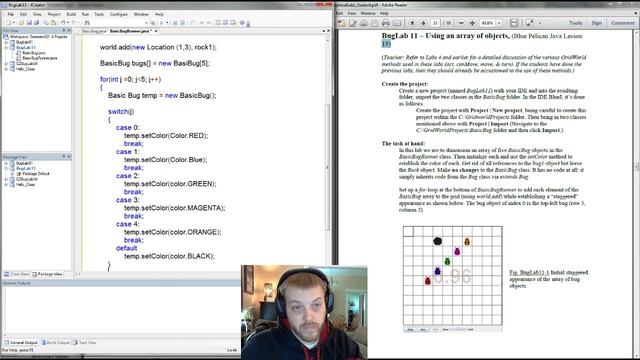
Task: Click the Save icon in JCreator toolbar
Action: coord(29,23)
